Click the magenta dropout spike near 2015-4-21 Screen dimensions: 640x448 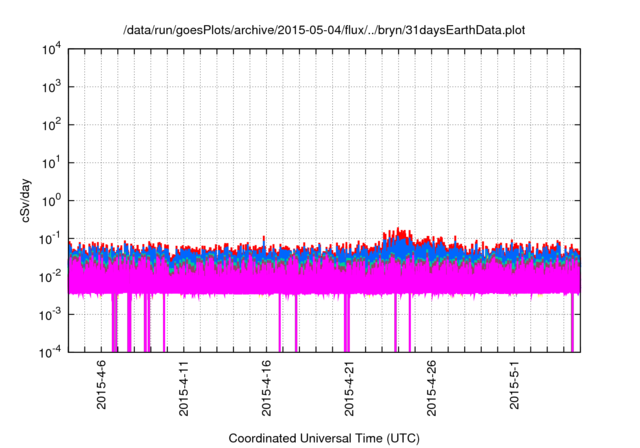pyautogui.click(x=347, y=322)
